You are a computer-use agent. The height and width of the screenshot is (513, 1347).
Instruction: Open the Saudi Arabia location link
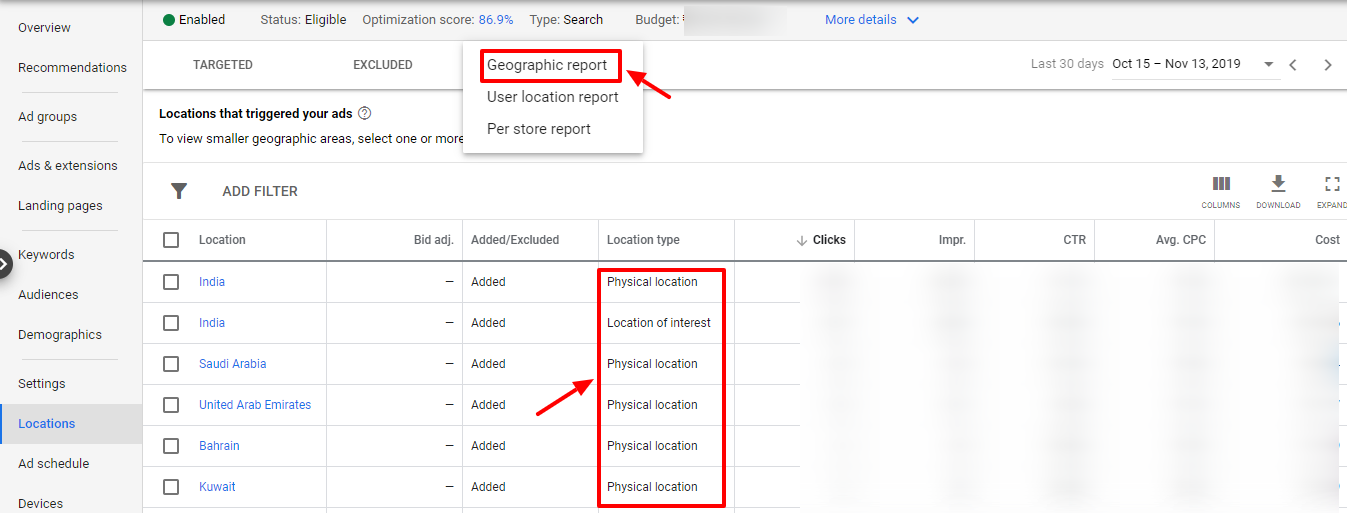point(233,364)
